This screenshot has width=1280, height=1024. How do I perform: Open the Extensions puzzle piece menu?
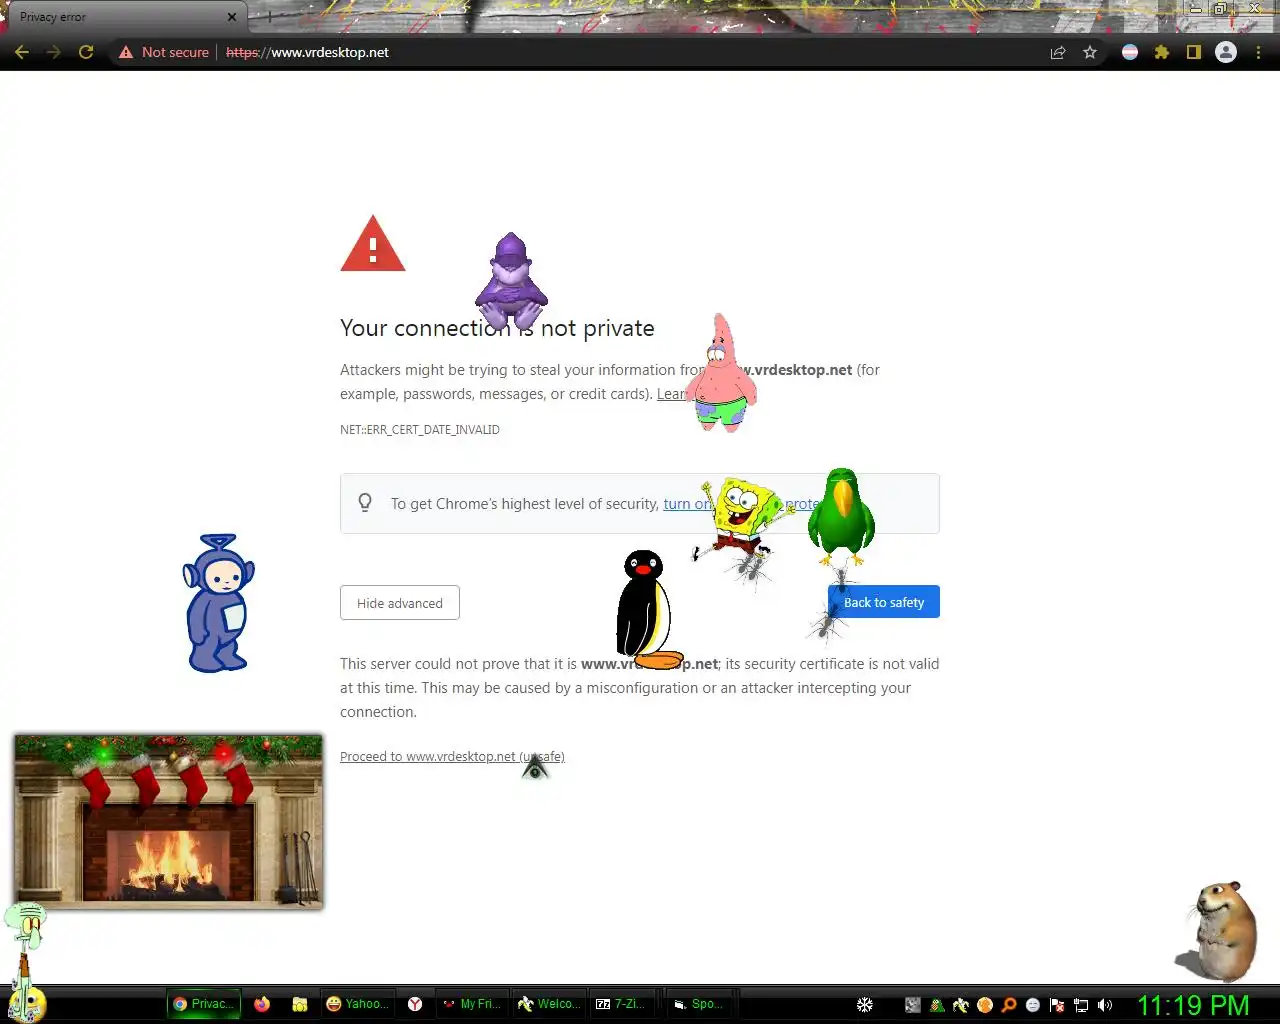pos(1162,52)
